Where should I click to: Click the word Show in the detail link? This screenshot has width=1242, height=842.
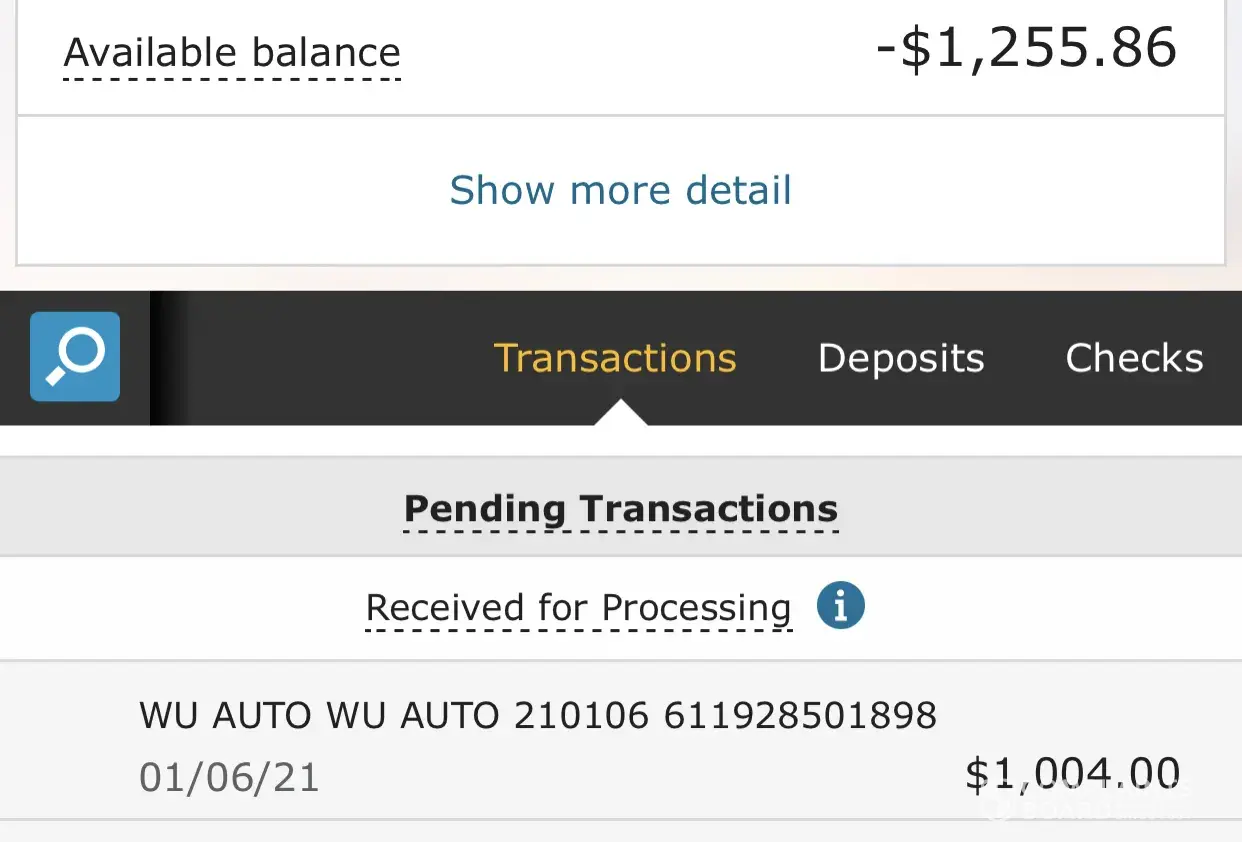click(502, 190)
